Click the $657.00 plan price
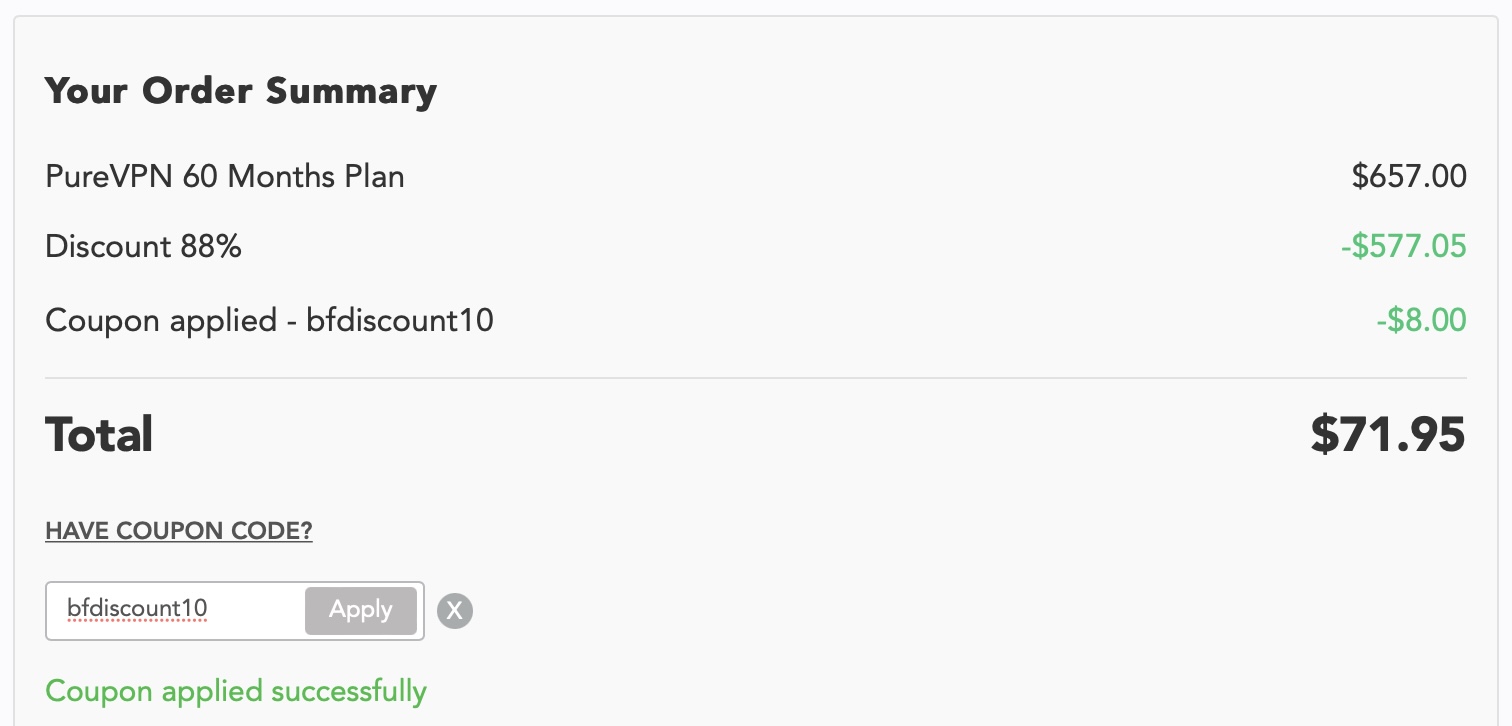This screenshot has width=1512, height=726. pos(1408,177)
